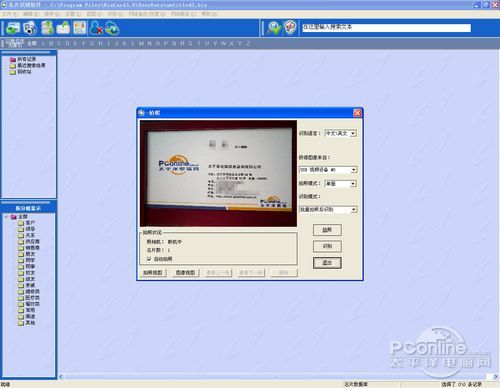Viewport: 500px width, 388px height.
Task: Open the video device source dropdown
Action: coord(328,170)
